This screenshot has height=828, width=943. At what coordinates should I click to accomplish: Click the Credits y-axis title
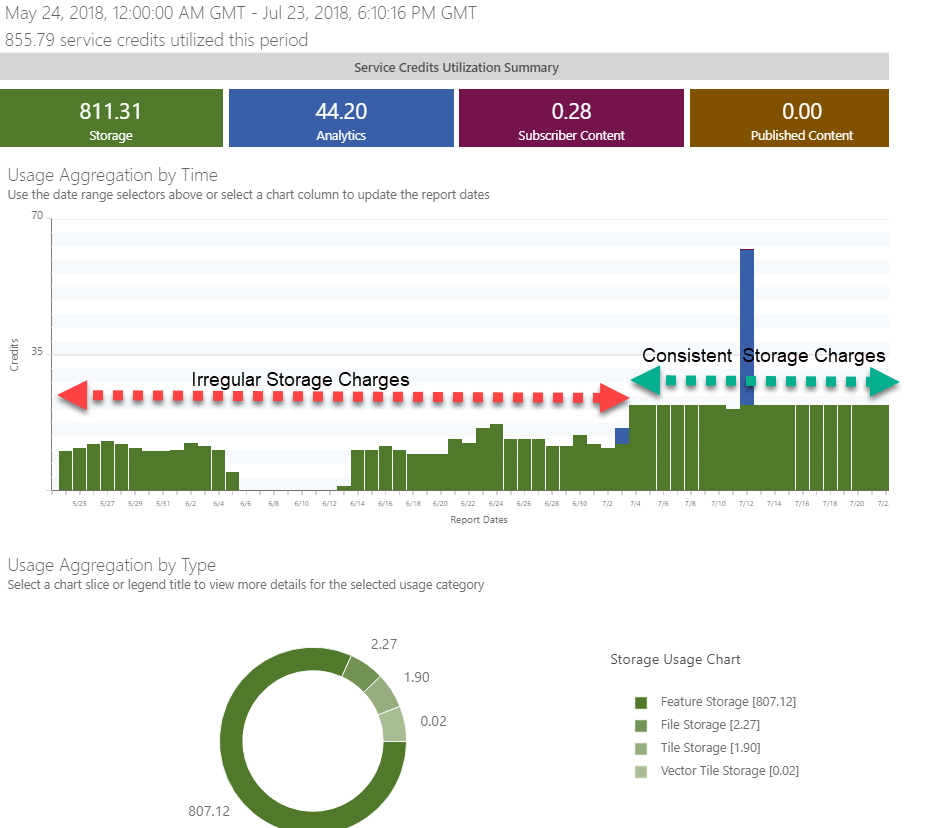pyautogui.click(x=14, y=355)
